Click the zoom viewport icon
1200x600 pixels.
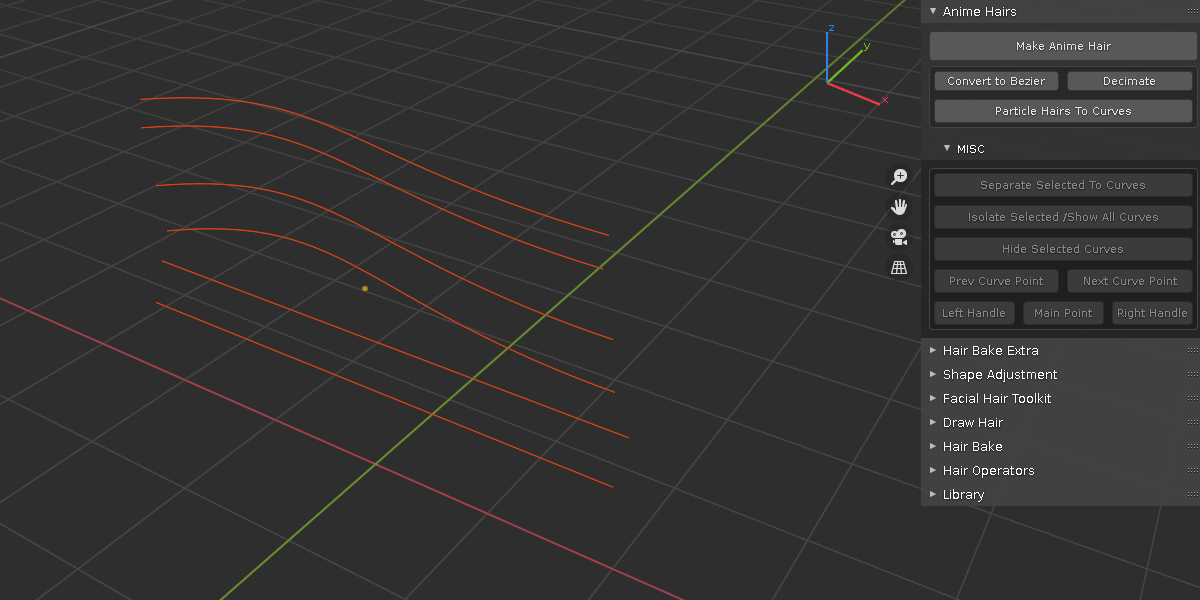pos(899,177)
